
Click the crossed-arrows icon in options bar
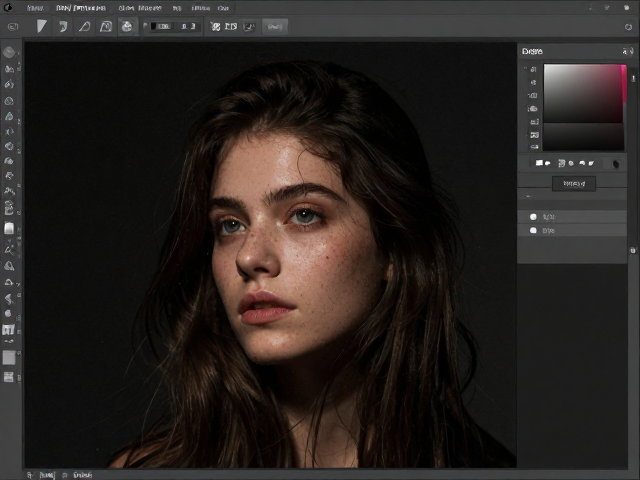pos(215,27)
